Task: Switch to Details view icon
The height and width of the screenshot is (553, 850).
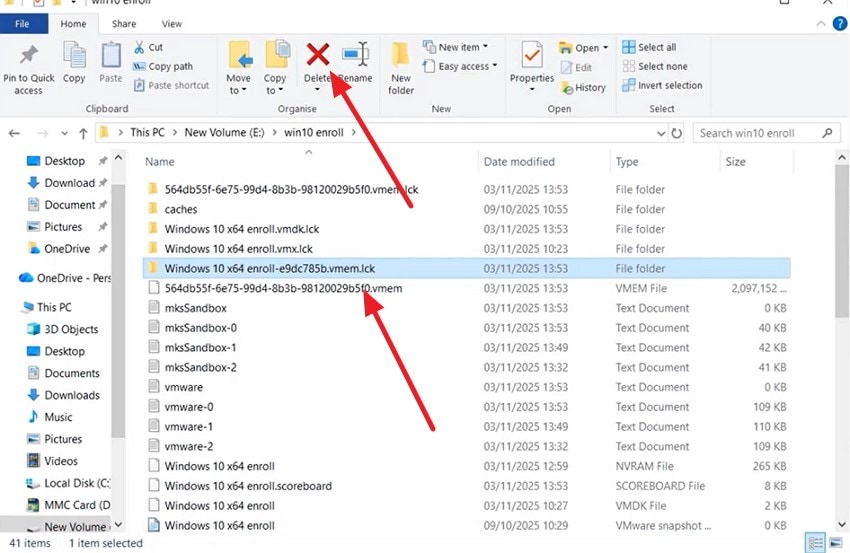Action: pyautogui.click(x=815, y=542)
